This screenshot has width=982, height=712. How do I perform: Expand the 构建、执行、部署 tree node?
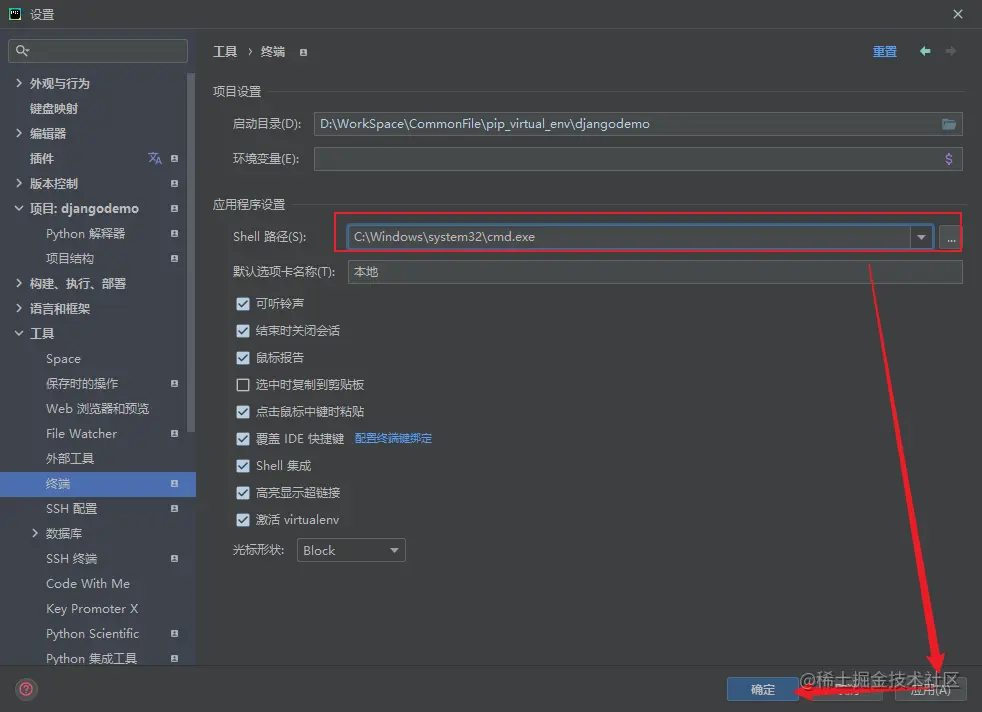click(19, 284)
